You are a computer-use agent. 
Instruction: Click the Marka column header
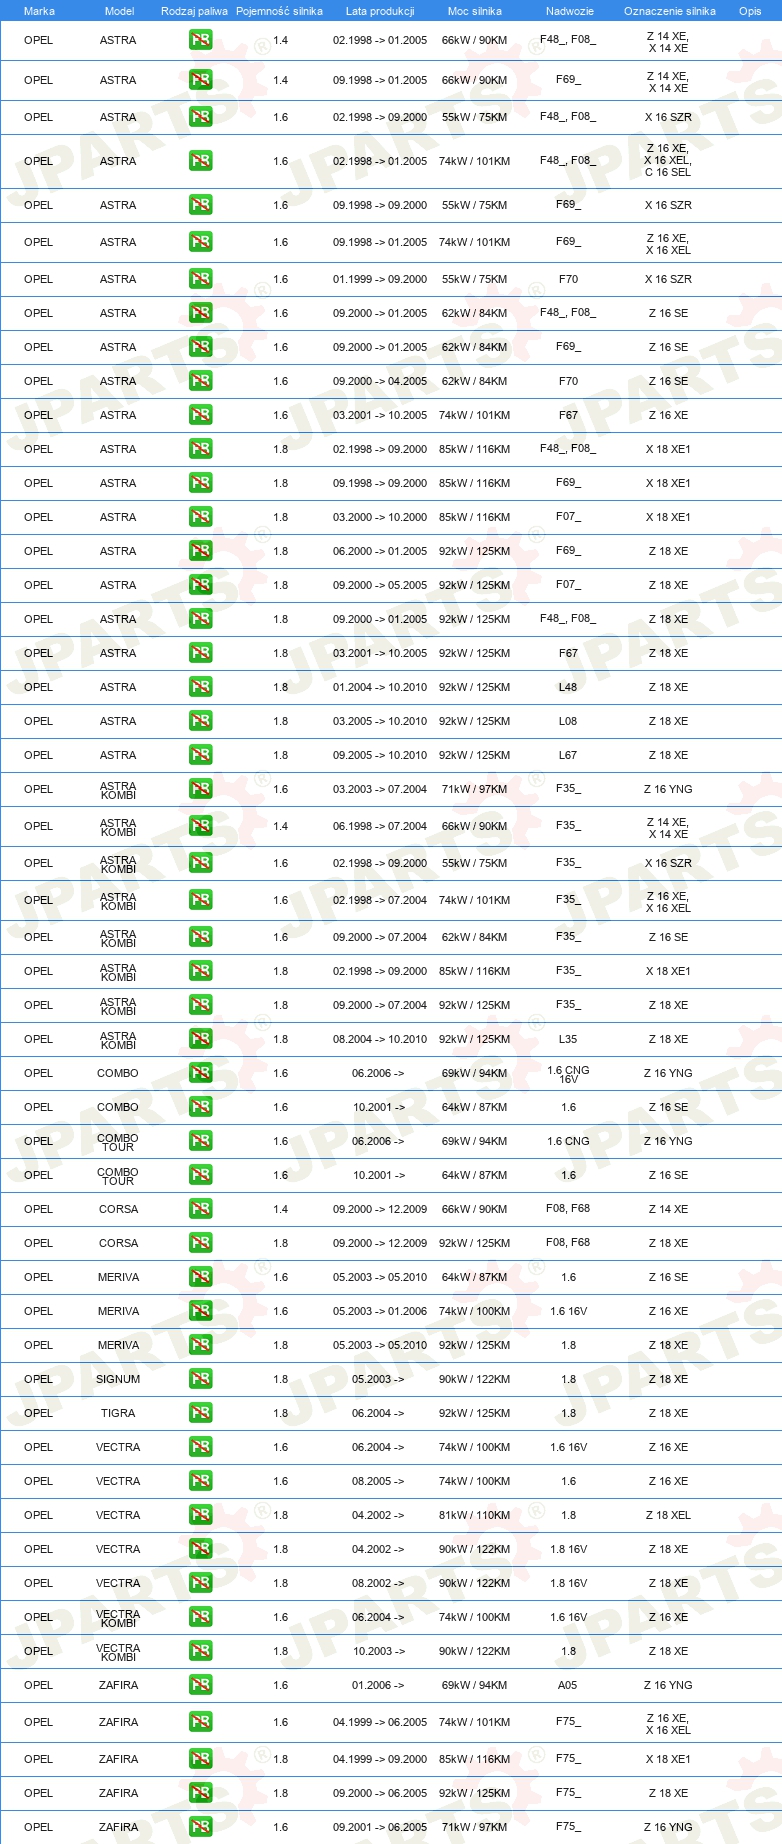pos(39,11)
